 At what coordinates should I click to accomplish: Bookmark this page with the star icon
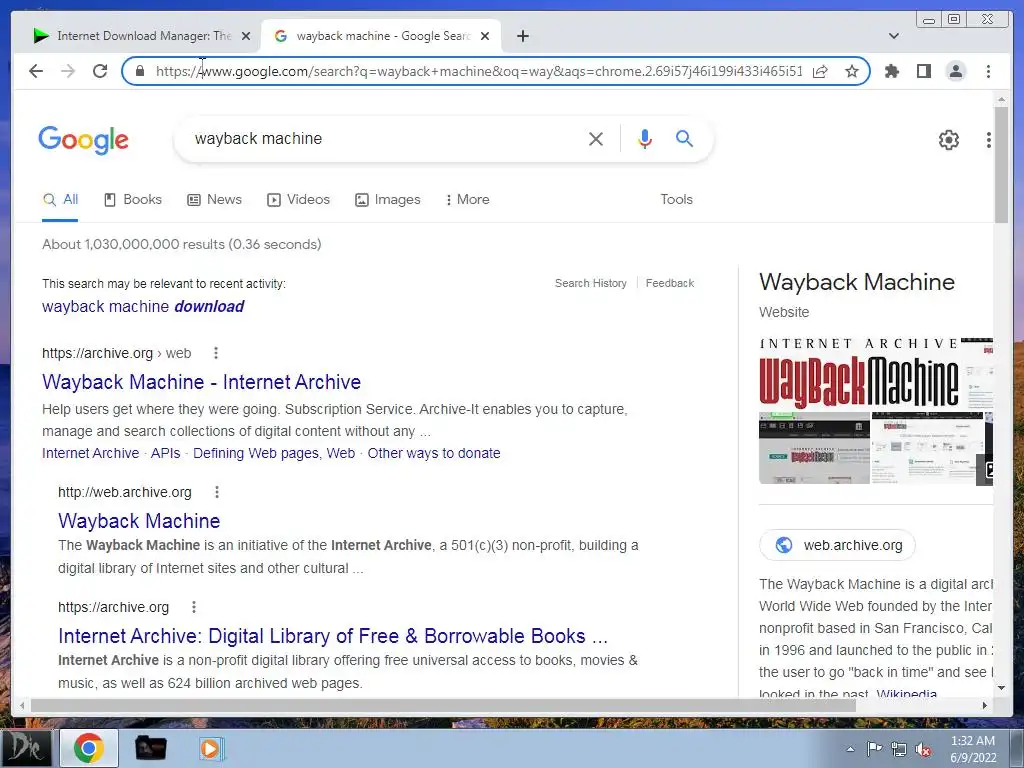click(x=852, y=71)
